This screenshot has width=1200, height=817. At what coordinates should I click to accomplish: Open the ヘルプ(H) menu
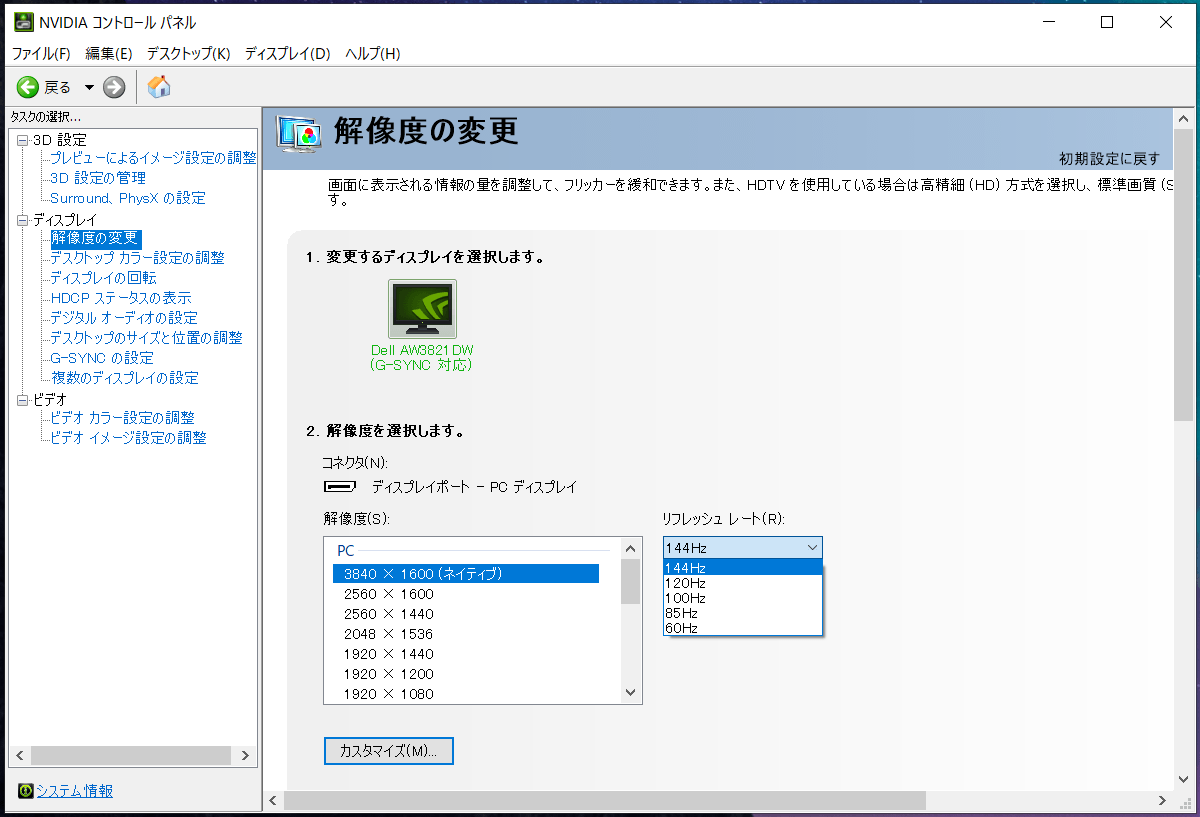(x=372, y=53)
